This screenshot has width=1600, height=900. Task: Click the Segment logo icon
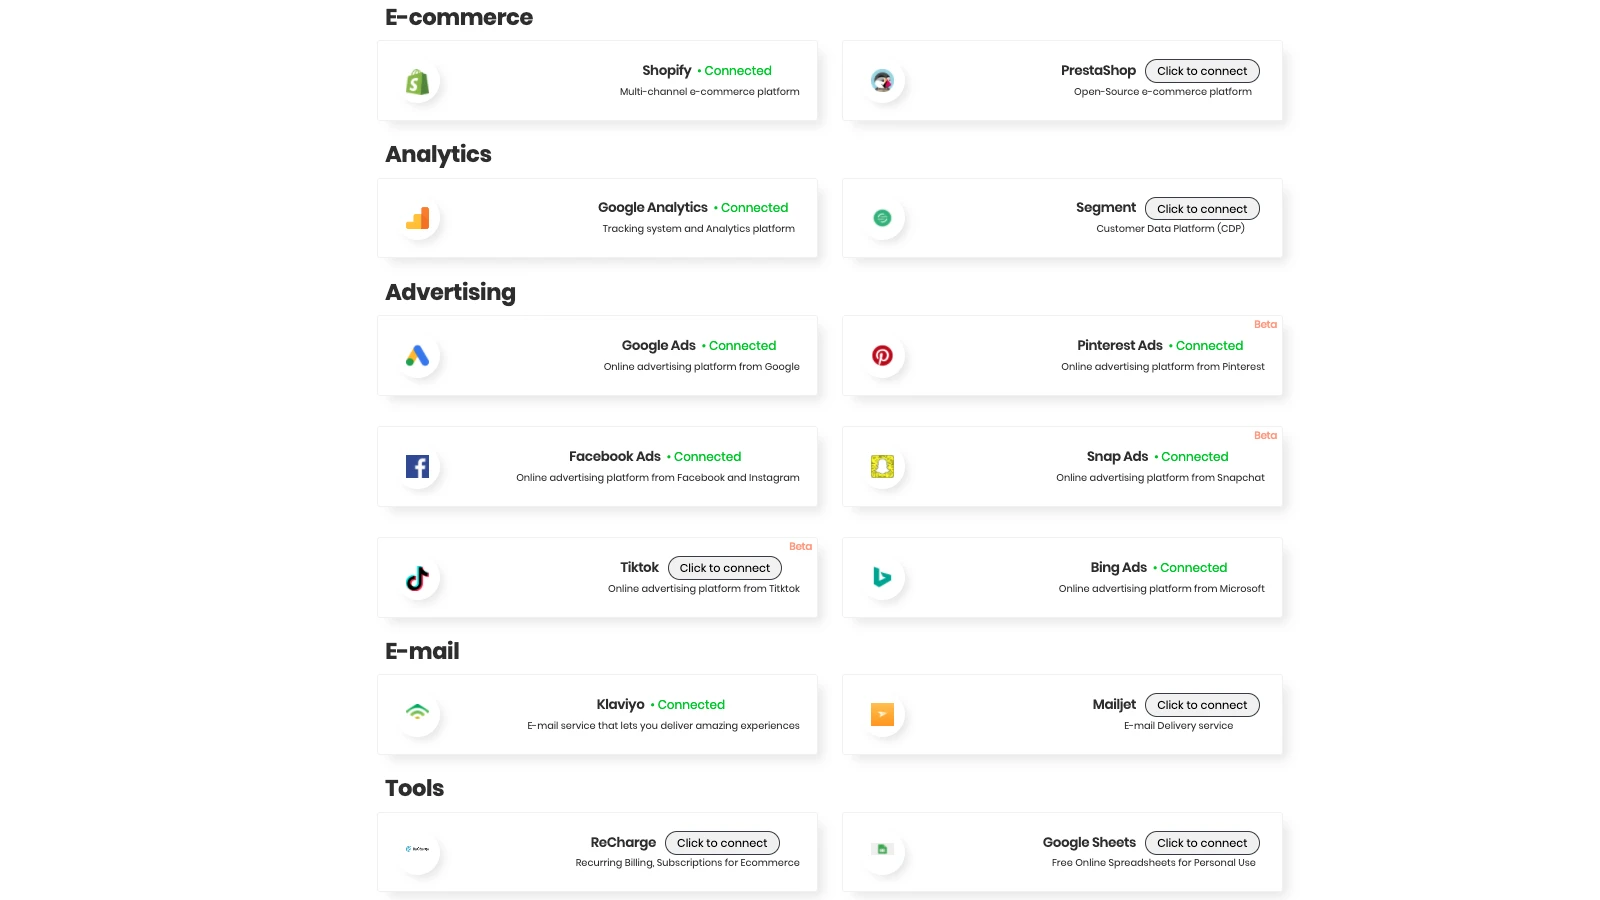882,218
